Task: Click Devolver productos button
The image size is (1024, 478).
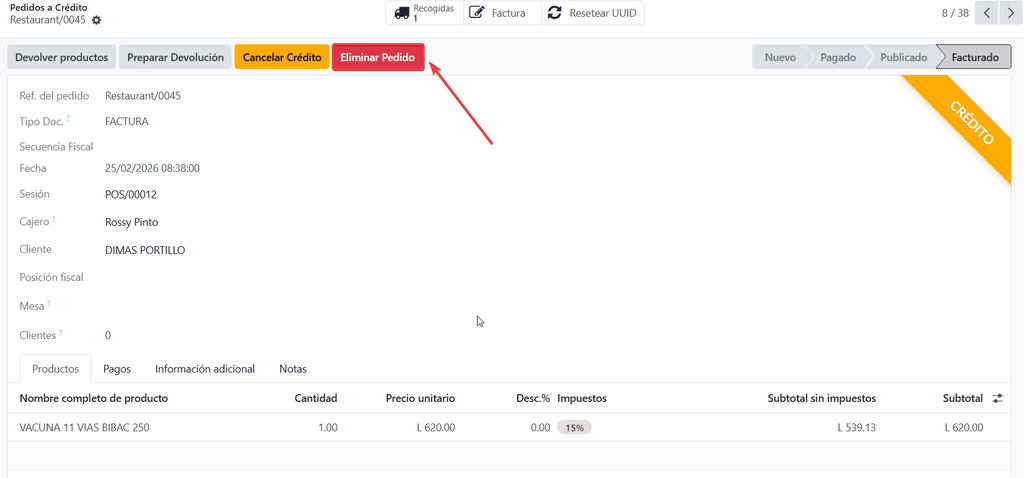Action: tap(61, 57)
